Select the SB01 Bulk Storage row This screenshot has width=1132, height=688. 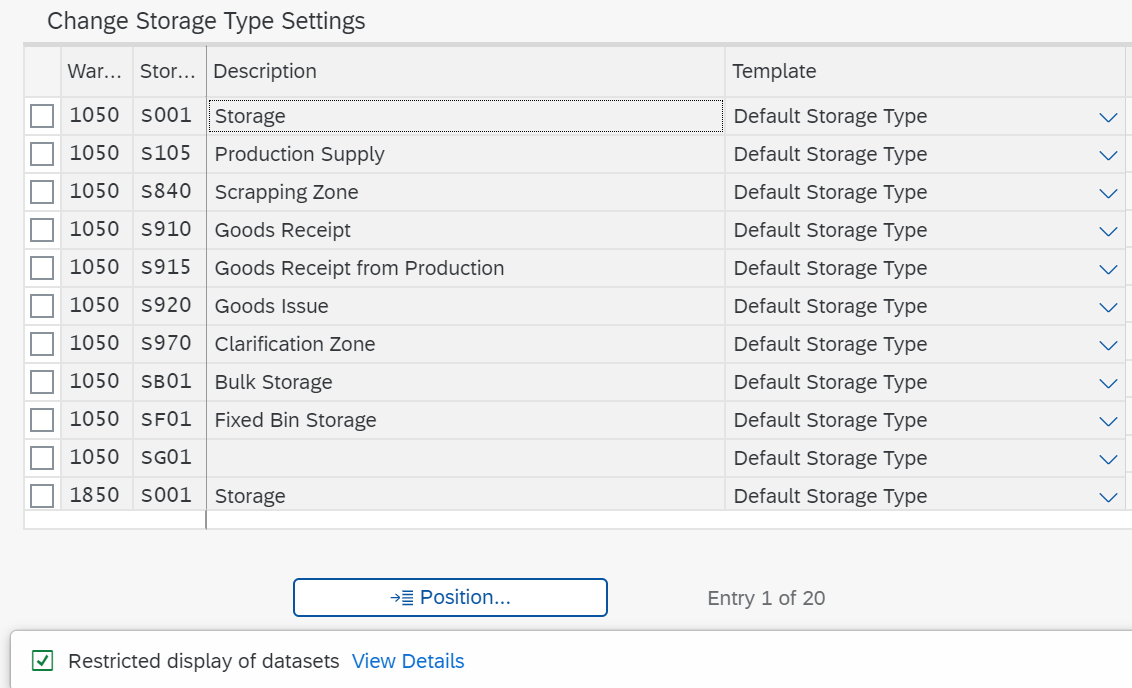coord(42,382)
